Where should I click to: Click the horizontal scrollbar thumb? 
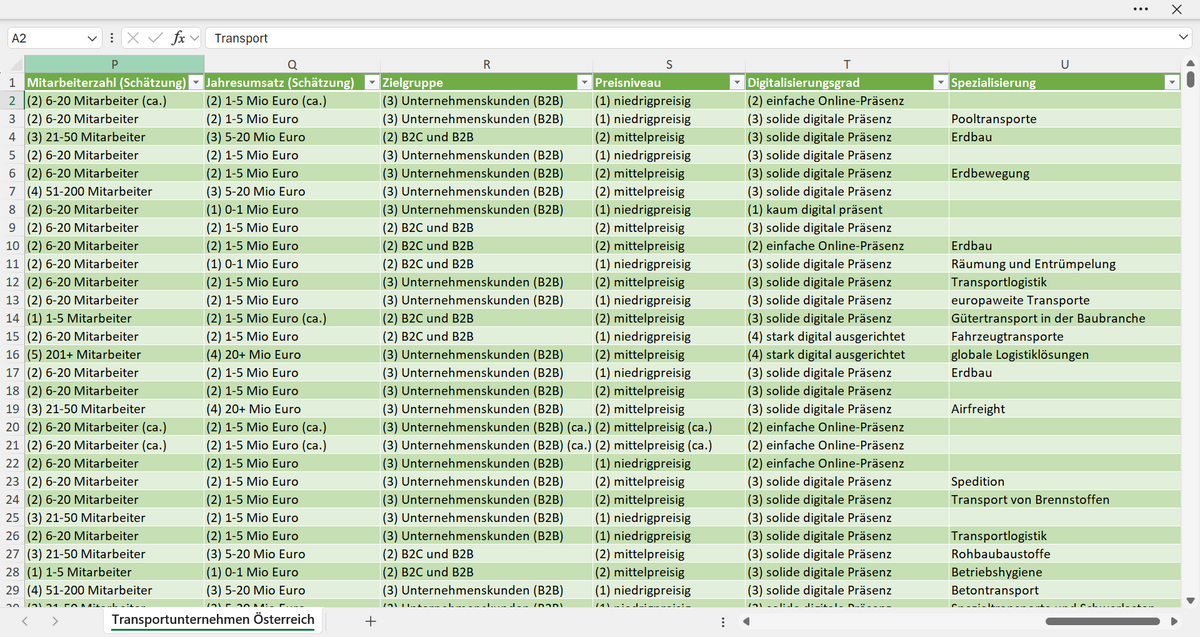tap(1102, 621)
